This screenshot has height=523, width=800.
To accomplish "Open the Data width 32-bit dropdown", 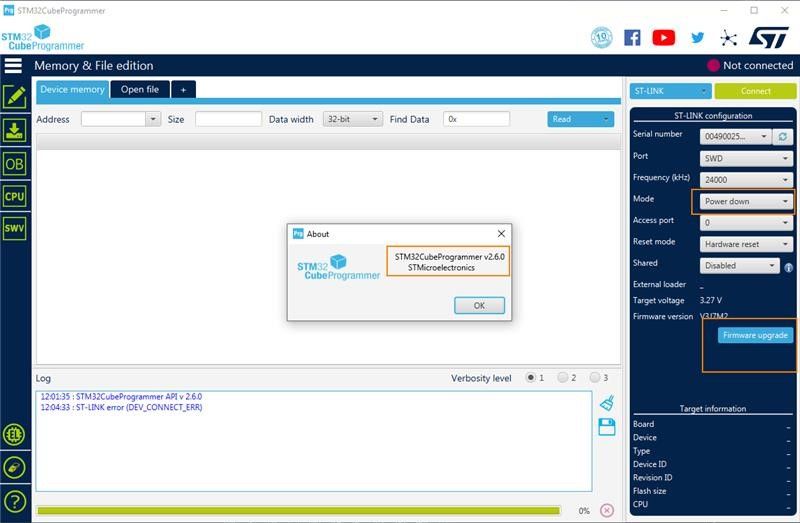I will click(x=353, y=119).
